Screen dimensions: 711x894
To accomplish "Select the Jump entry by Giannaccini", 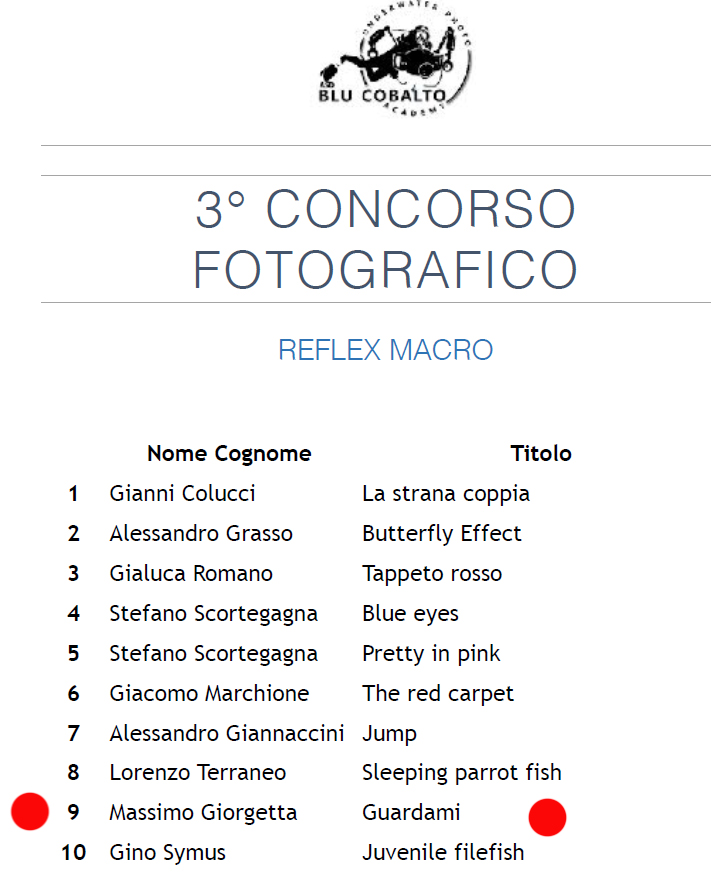I will pos(389,733).
